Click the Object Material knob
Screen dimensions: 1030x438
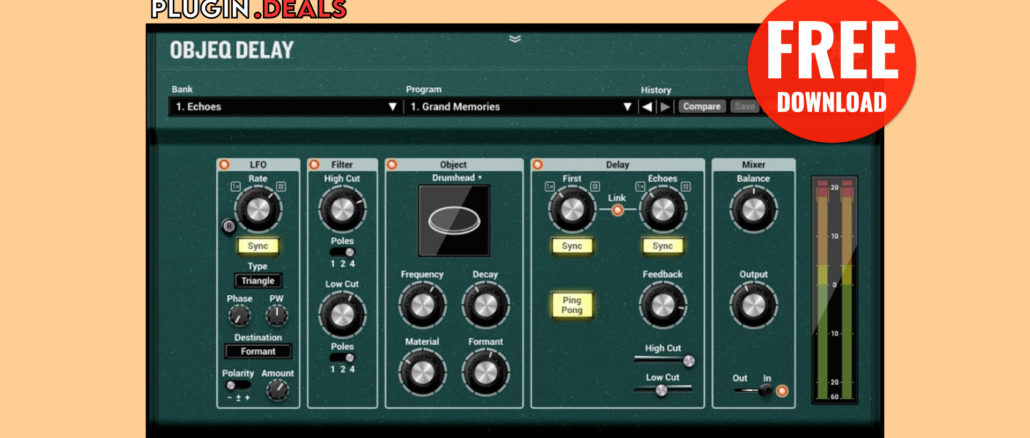pos(422,372)
